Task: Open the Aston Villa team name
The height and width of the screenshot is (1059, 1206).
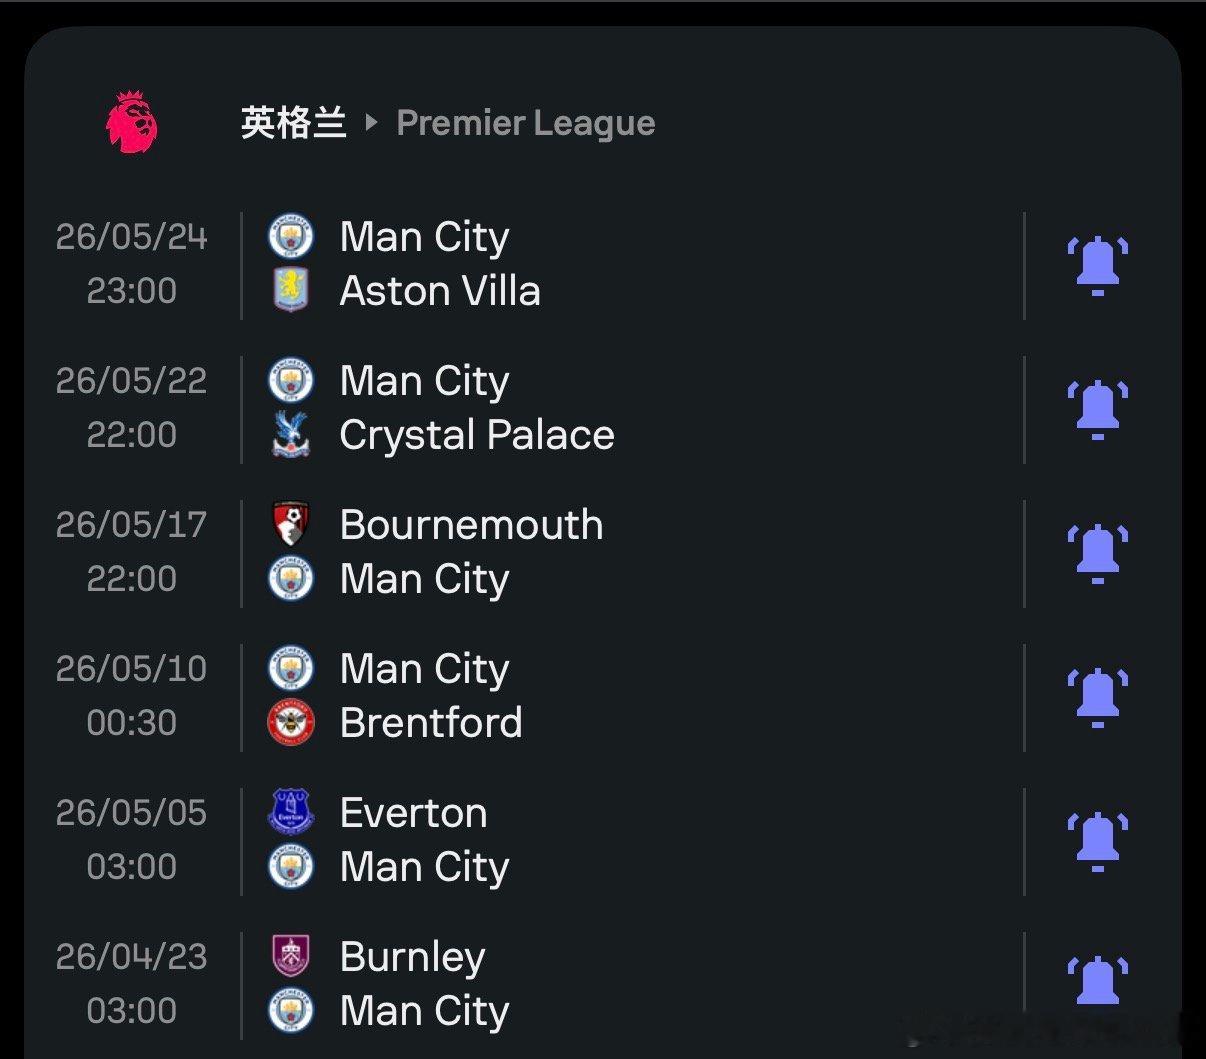Action: click(x=440, y=291)
